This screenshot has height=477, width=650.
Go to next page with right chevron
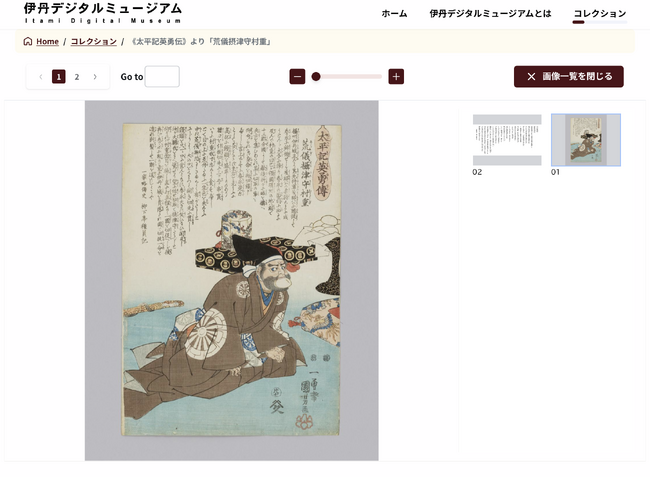click(95, 77)
